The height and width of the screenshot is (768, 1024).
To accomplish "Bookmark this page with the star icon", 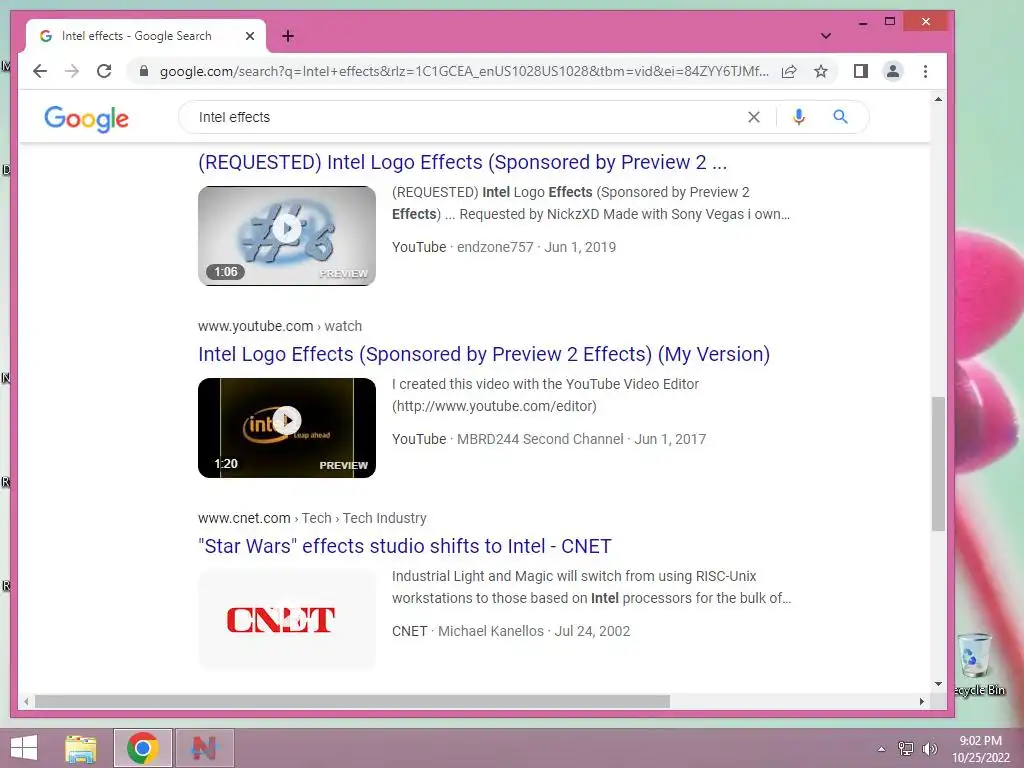I will pyautogui.click(x=821, y=71).
